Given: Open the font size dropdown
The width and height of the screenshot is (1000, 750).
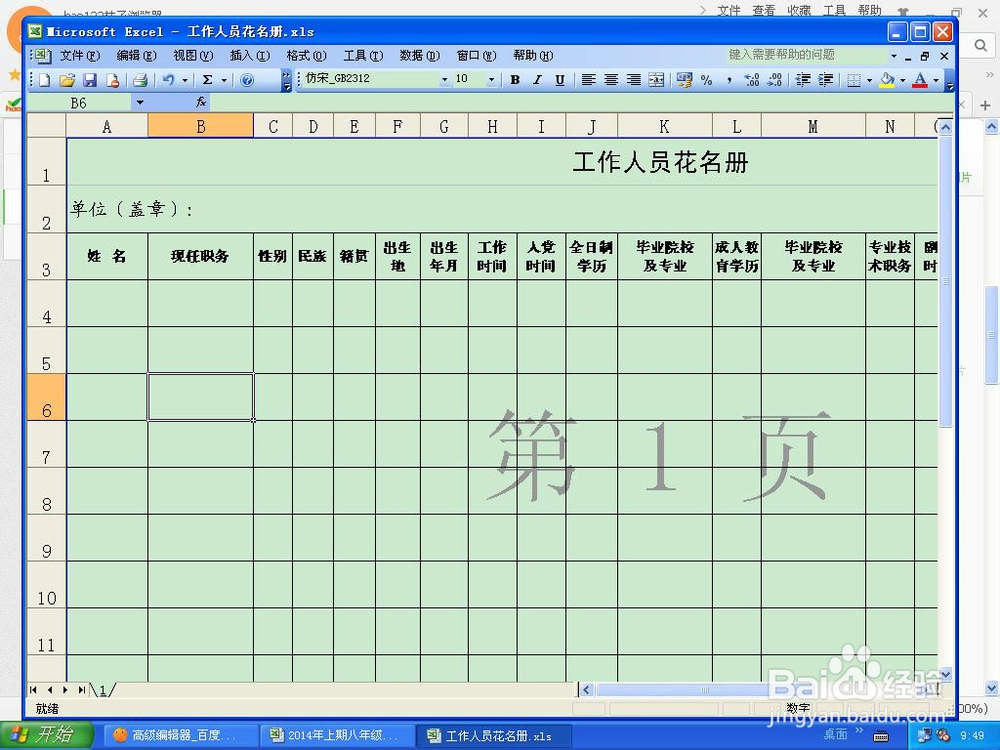Looking at the screenshot, I should pyautogui.click(x=491, y=80).
